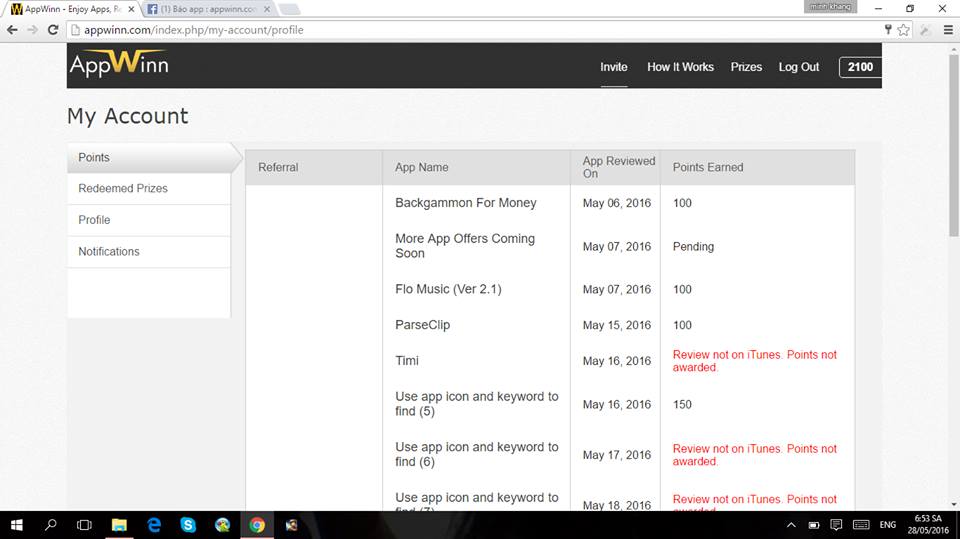This screenshot has width=960, height=539.
Task: Go to the Prizes page
Action: (746, 67)
